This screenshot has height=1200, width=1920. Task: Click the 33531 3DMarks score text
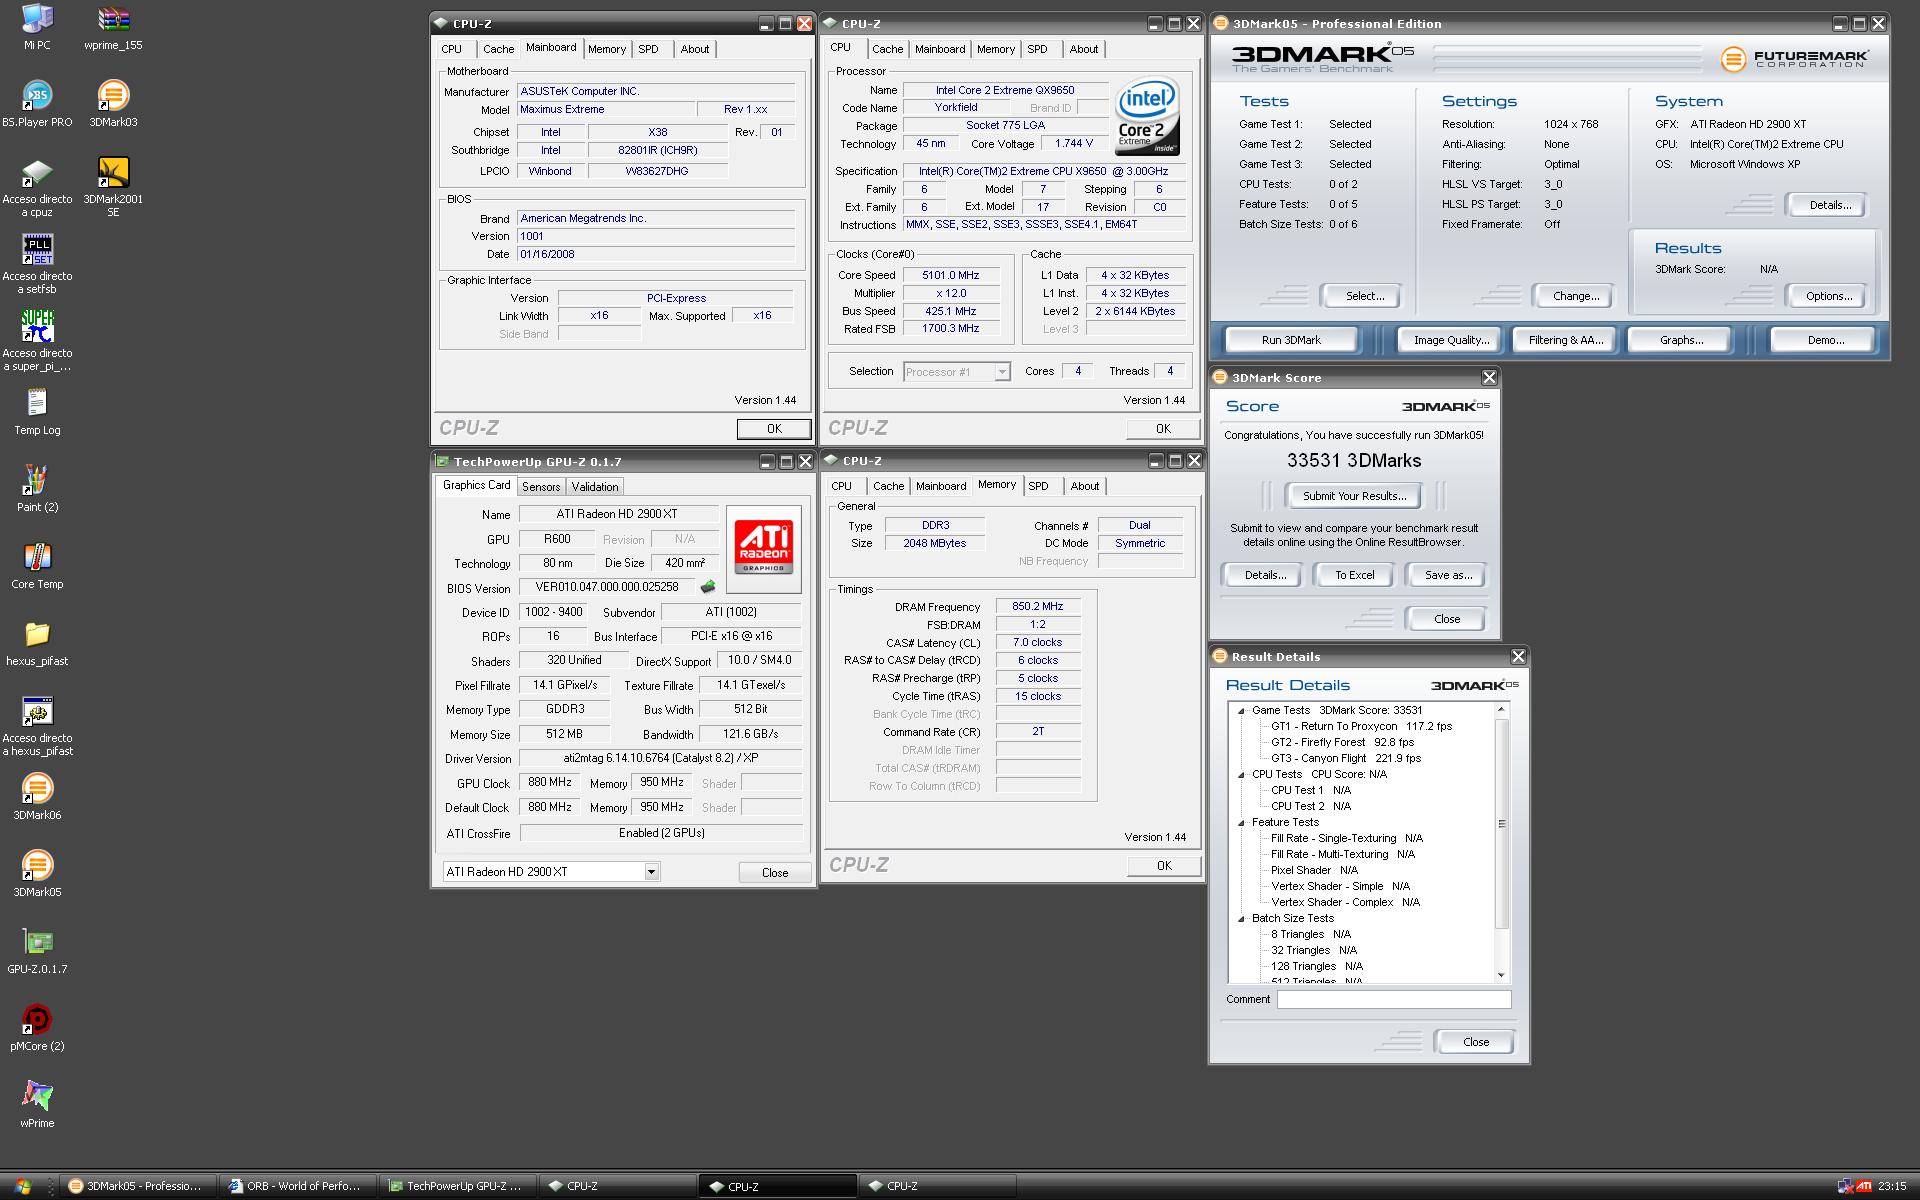coord(1354,461)
